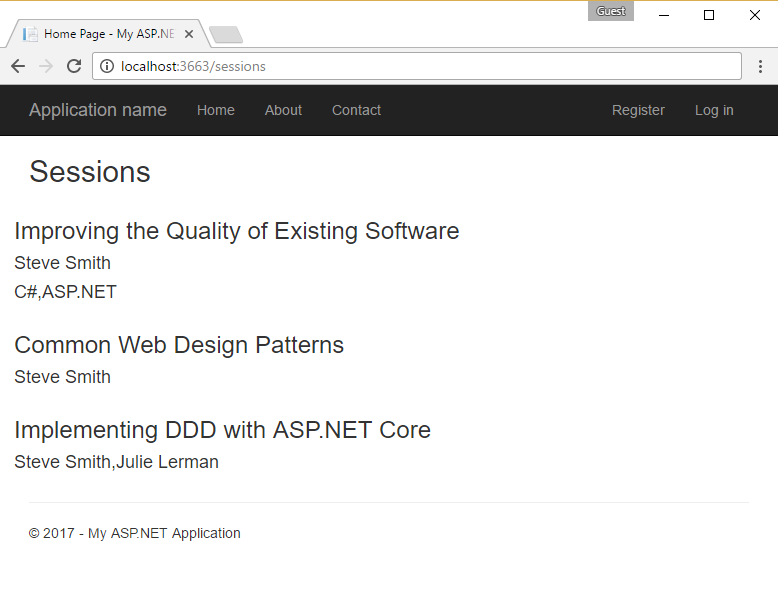The width and height of the screenshot is (778, 595).
Task: Reload the page with the refresh icon
Action: point(74,66)
